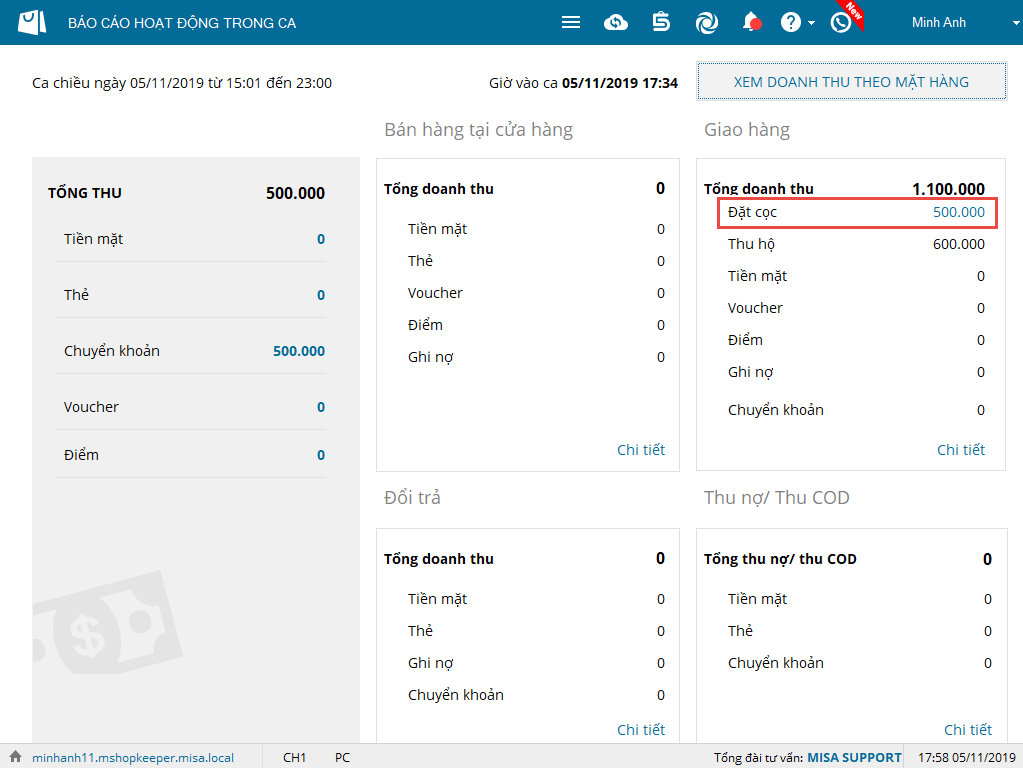Open notifications bell
The height and width of the screenshot is (768, 1023).
tap(752, 22)
